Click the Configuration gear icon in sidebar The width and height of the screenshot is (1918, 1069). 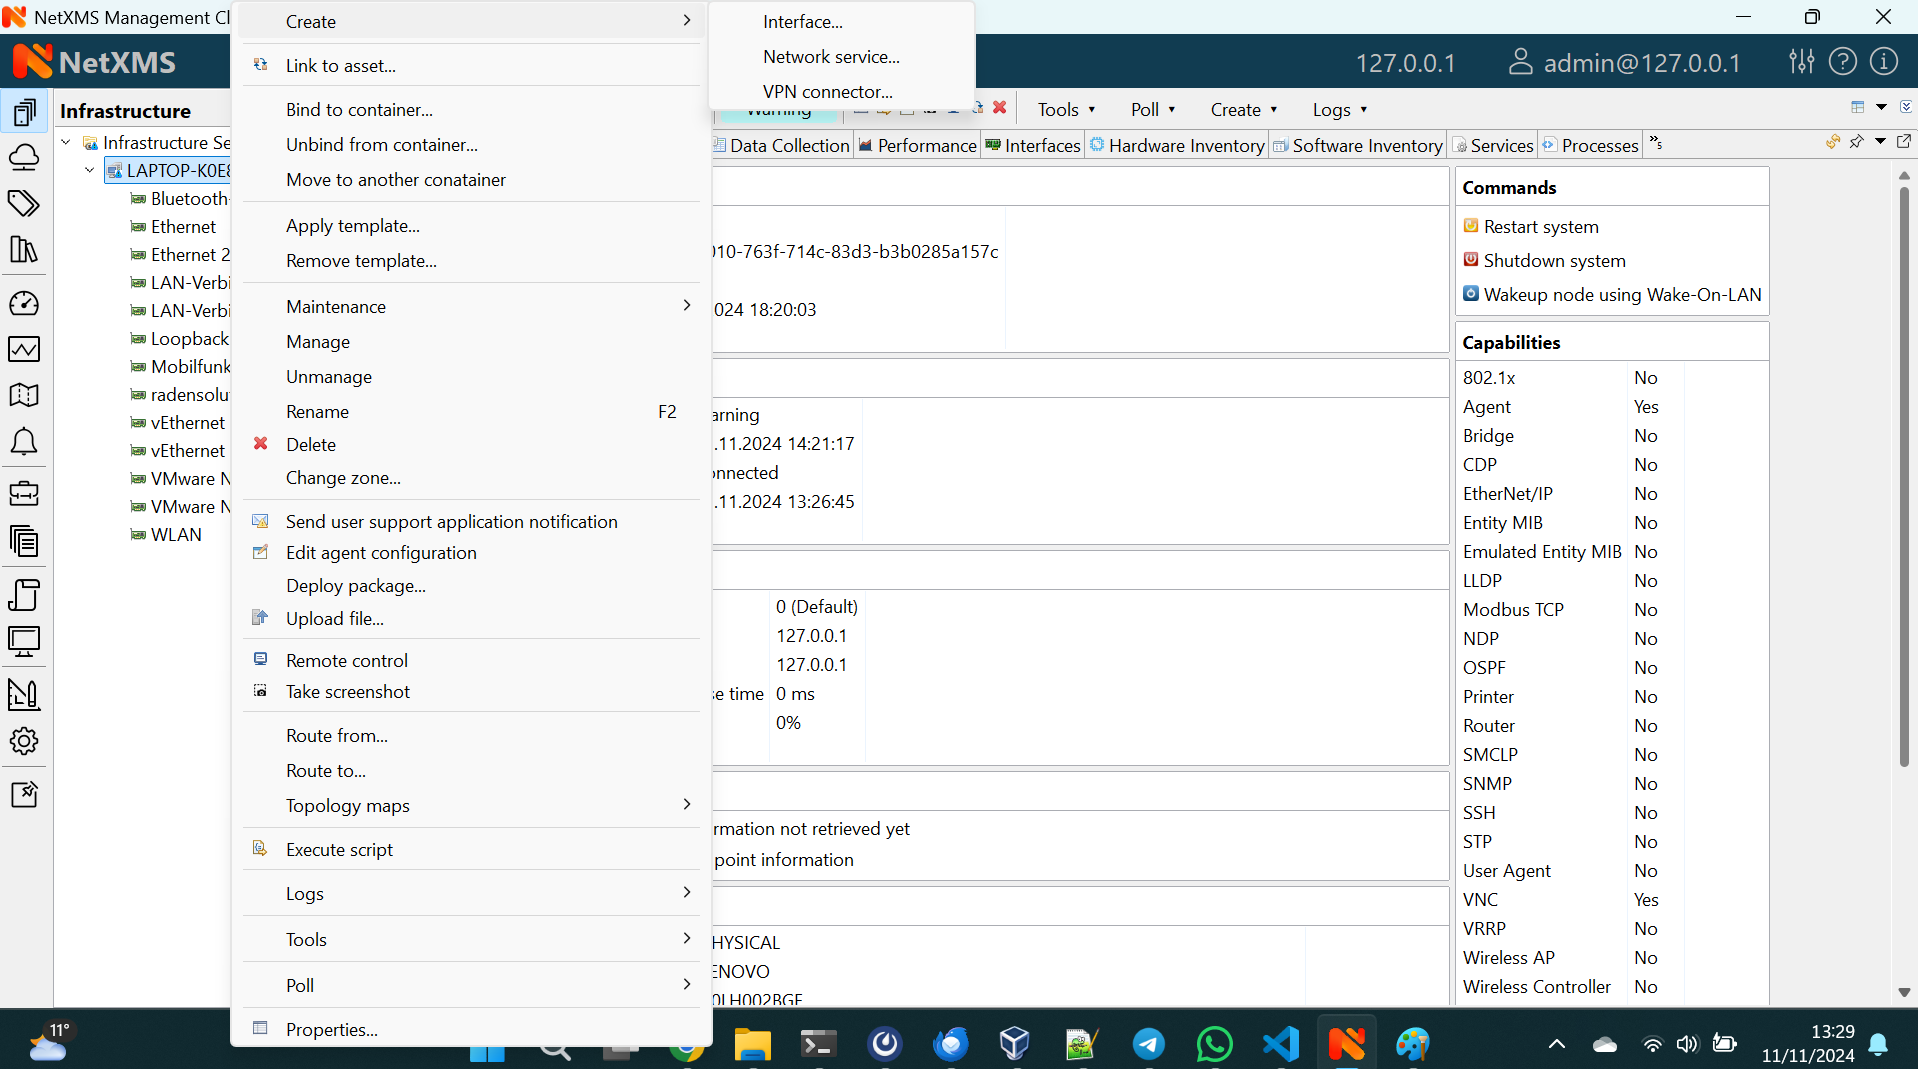click(24, 741)
